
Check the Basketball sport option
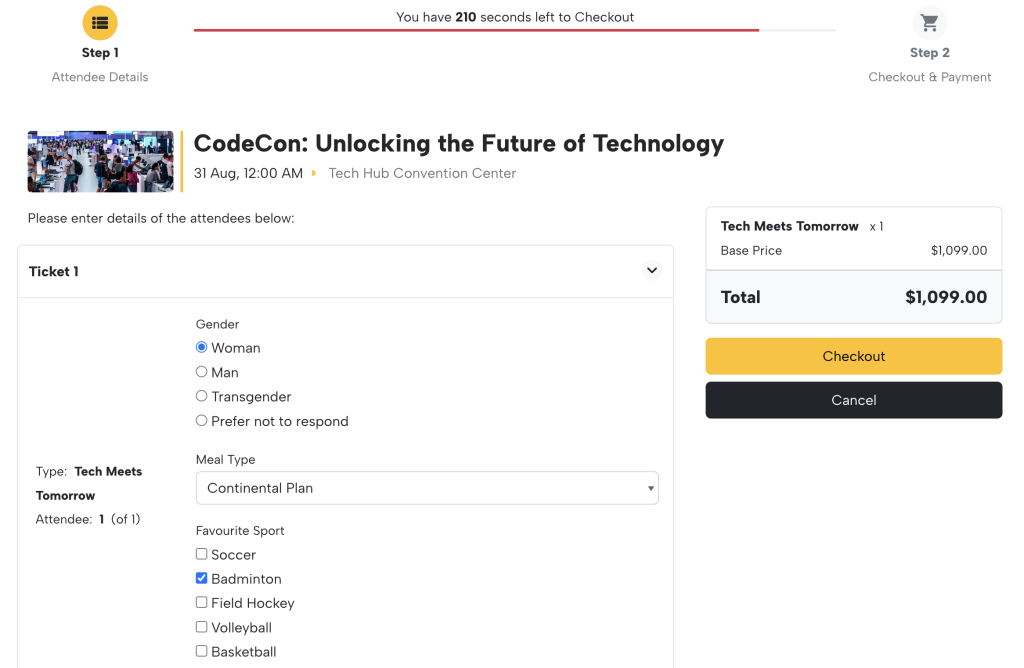pyautogui.click(x=201, y=651)
